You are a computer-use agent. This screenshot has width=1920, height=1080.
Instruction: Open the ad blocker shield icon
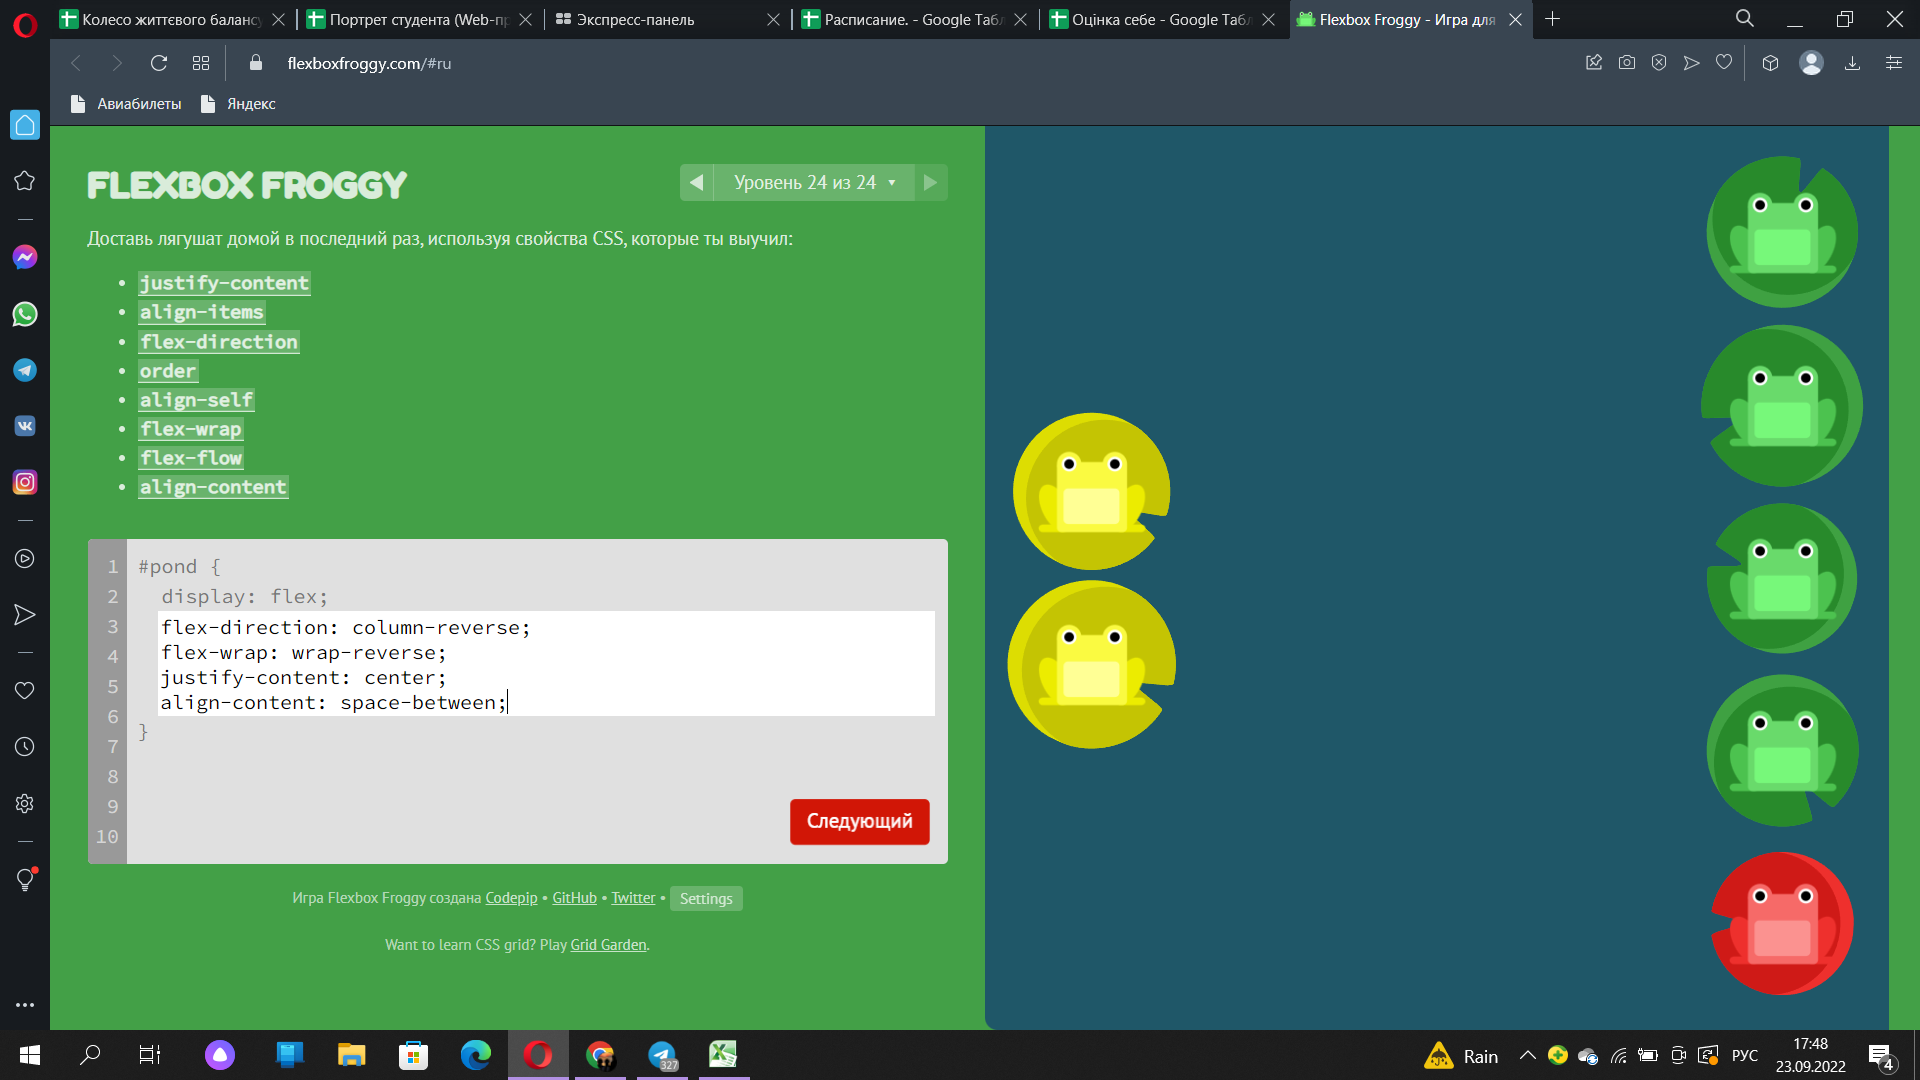[1659, 63]
